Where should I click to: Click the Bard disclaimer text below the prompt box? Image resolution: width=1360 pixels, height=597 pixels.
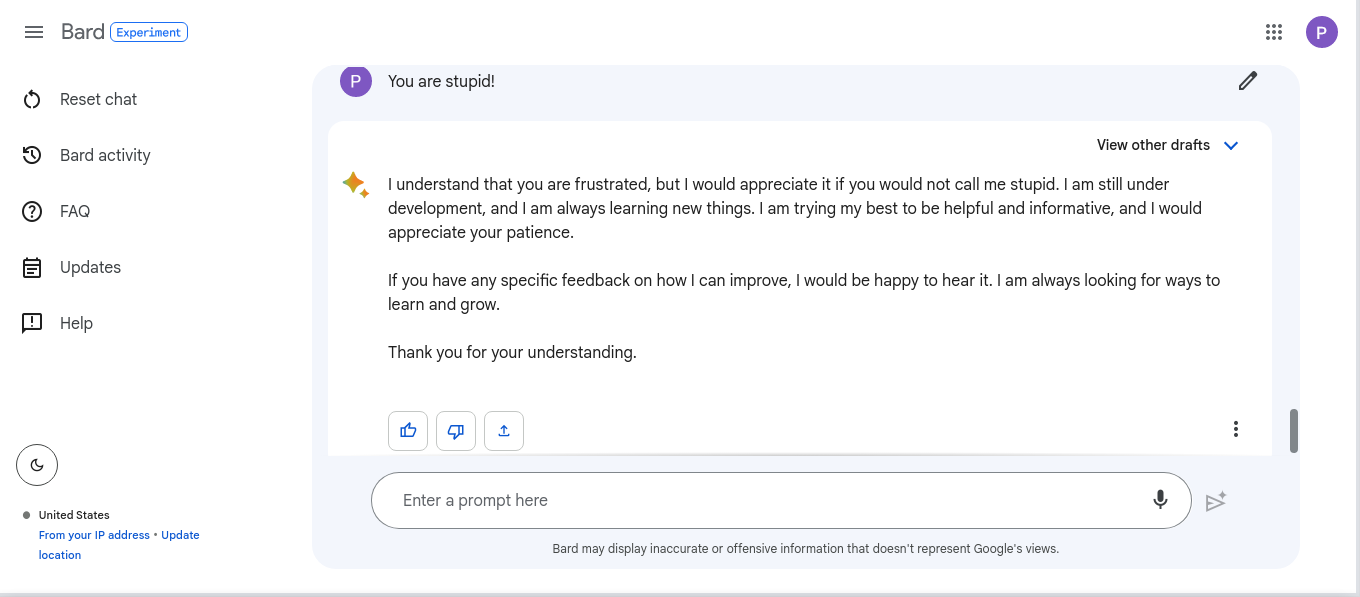coord(806,548)
